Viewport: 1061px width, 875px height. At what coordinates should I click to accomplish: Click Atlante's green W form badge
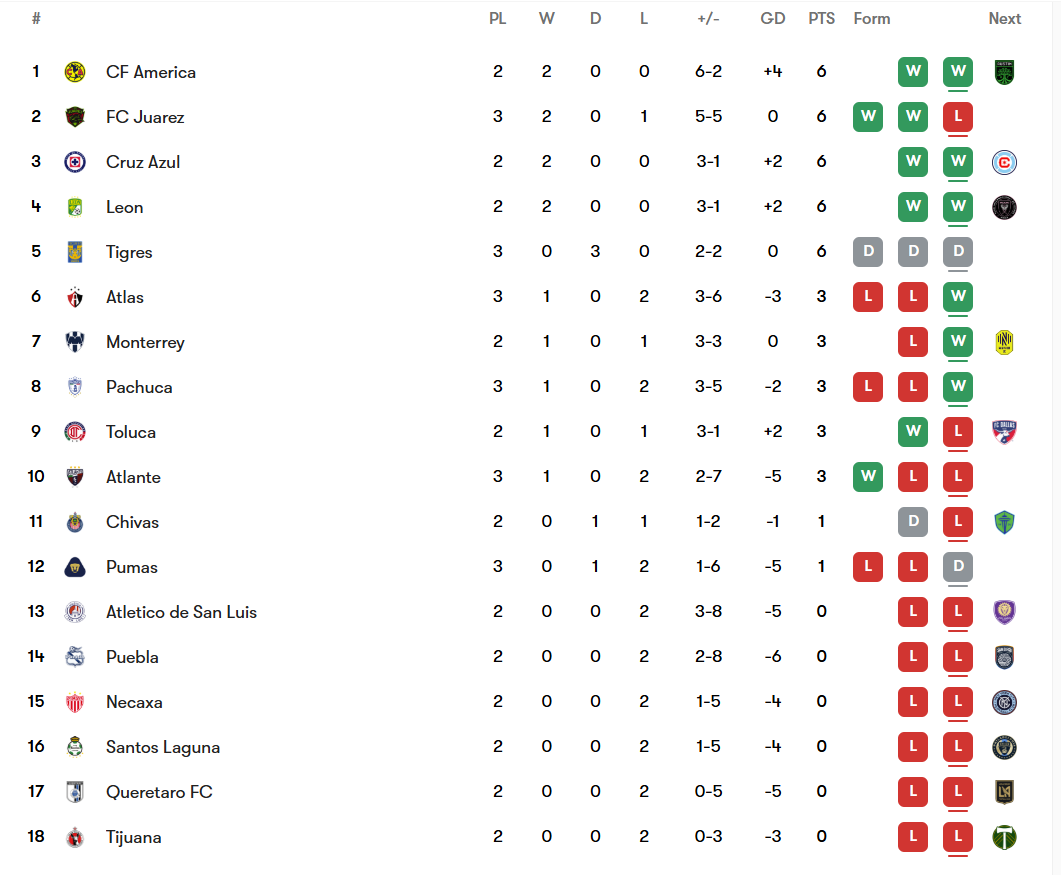click(x=868, y=476)
